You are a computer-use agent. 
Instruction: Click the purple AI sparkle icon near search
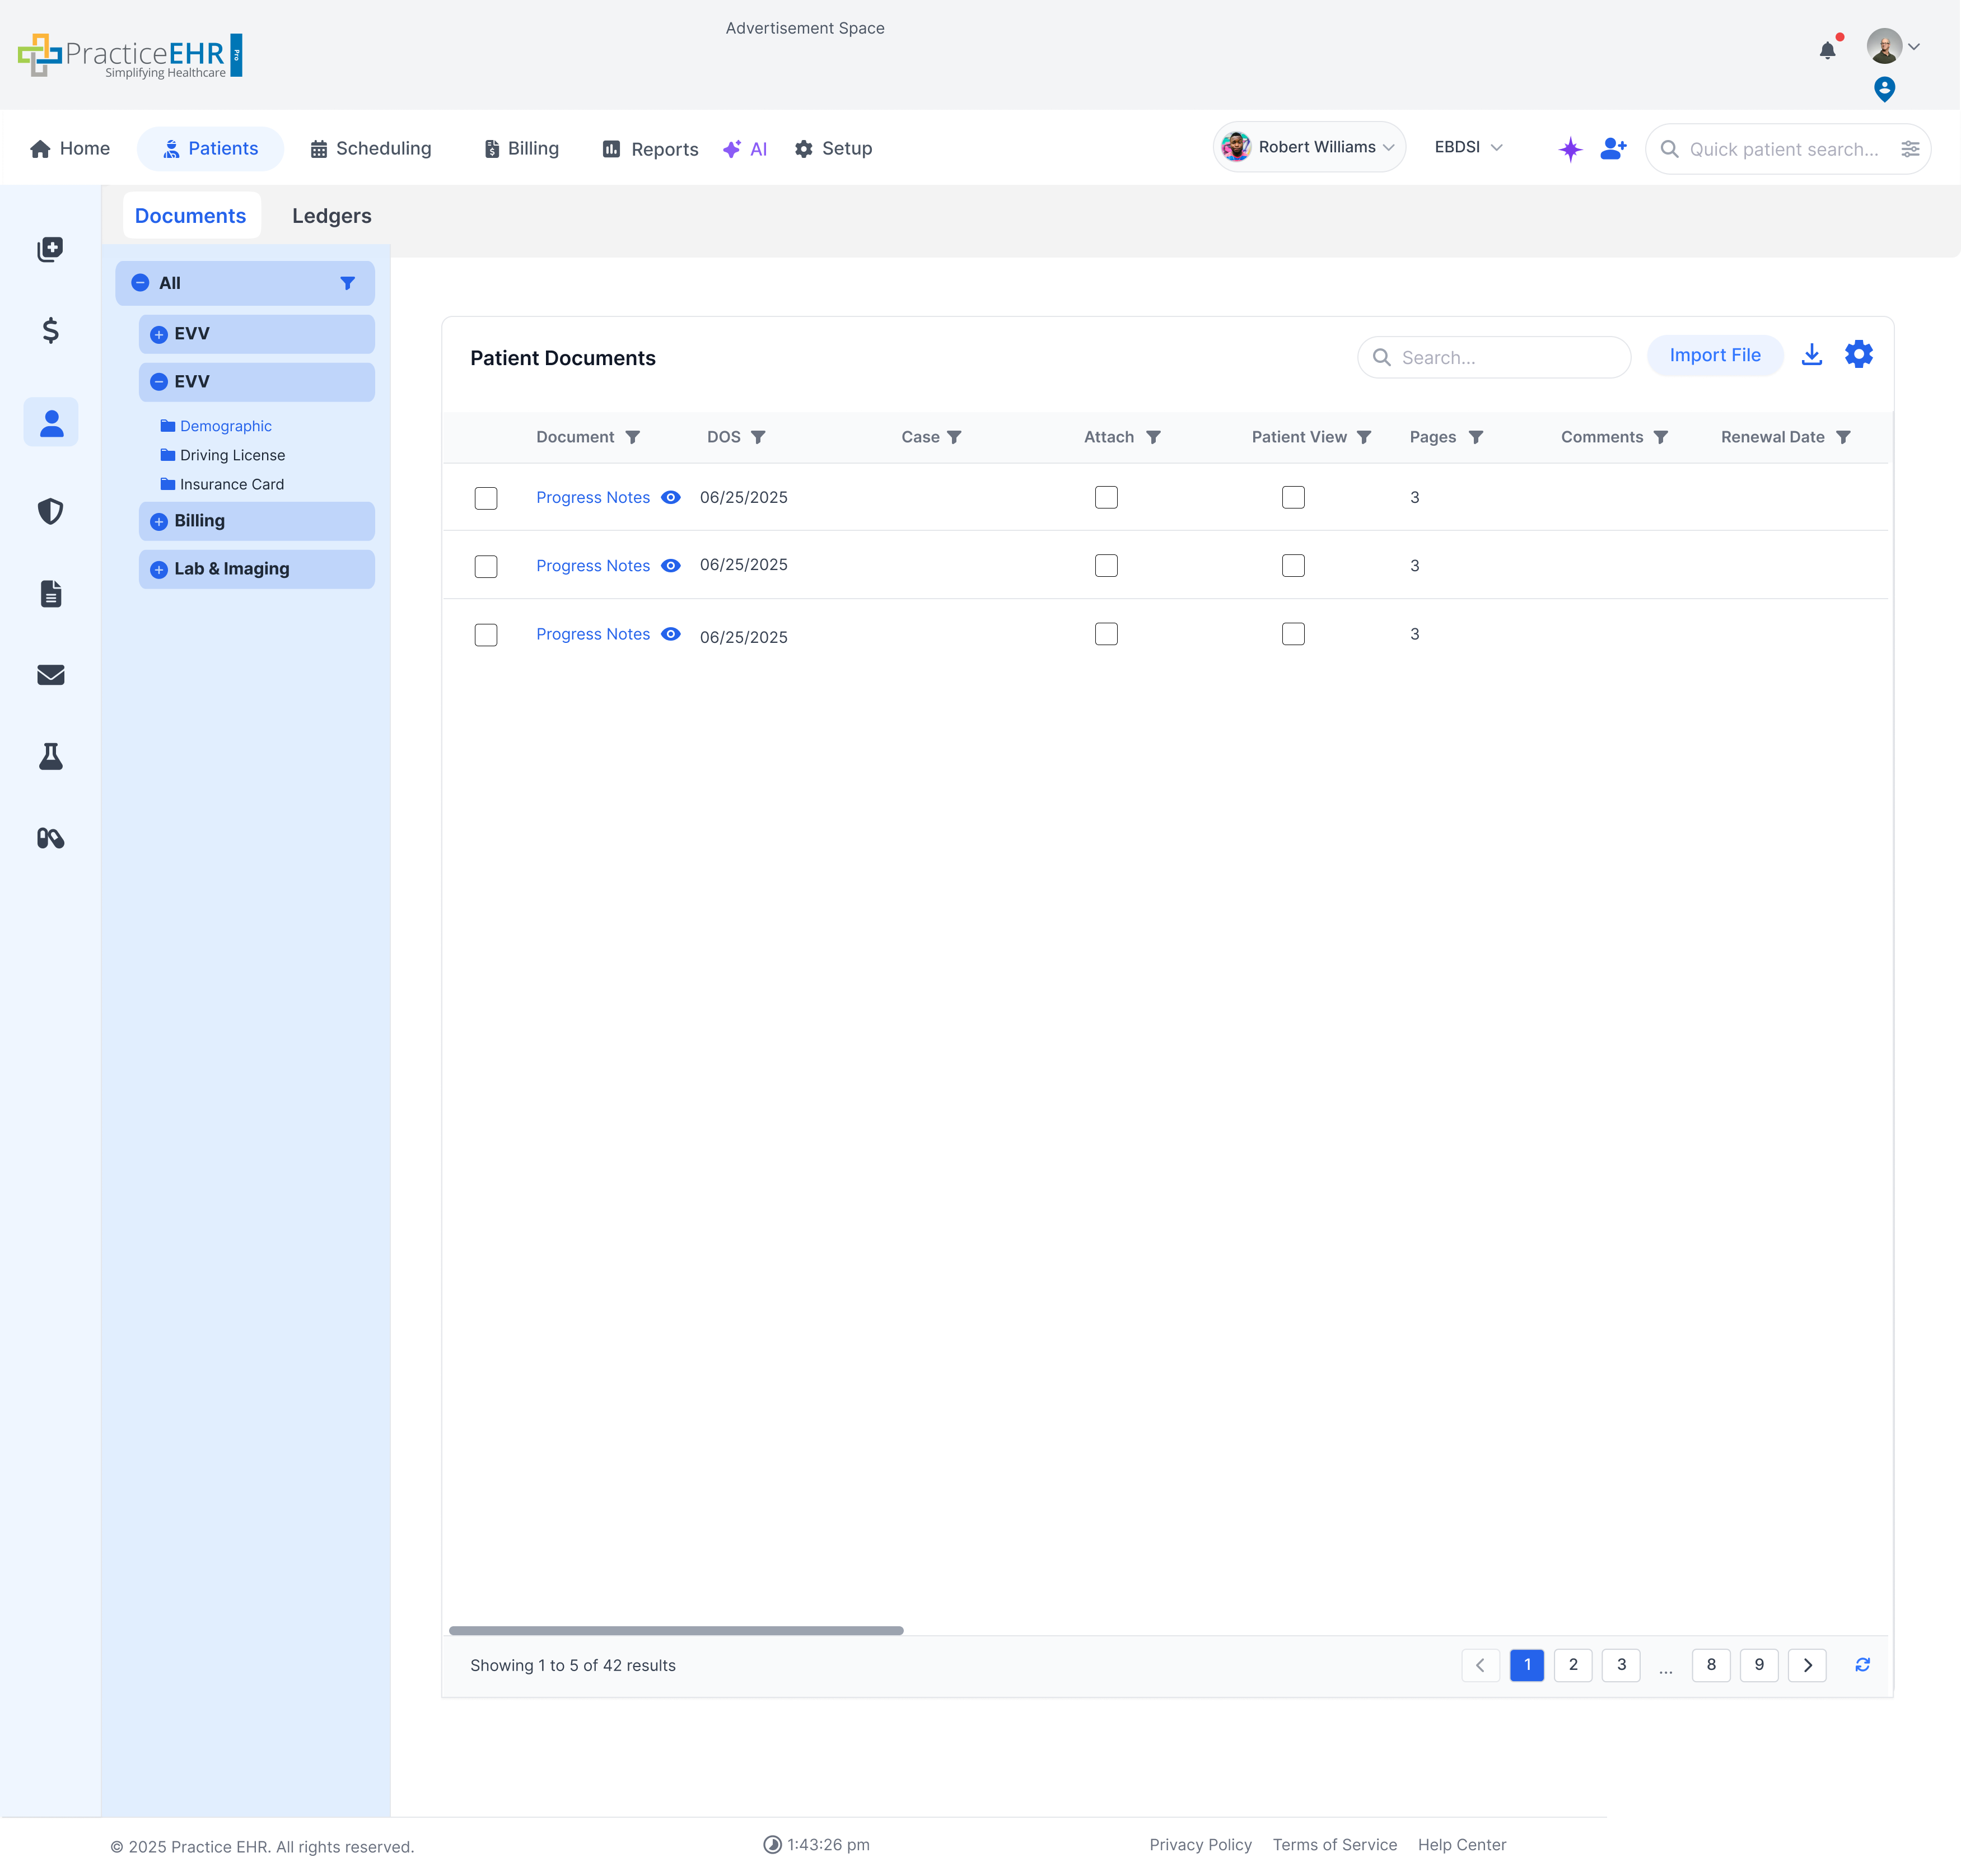point(1570,148)
